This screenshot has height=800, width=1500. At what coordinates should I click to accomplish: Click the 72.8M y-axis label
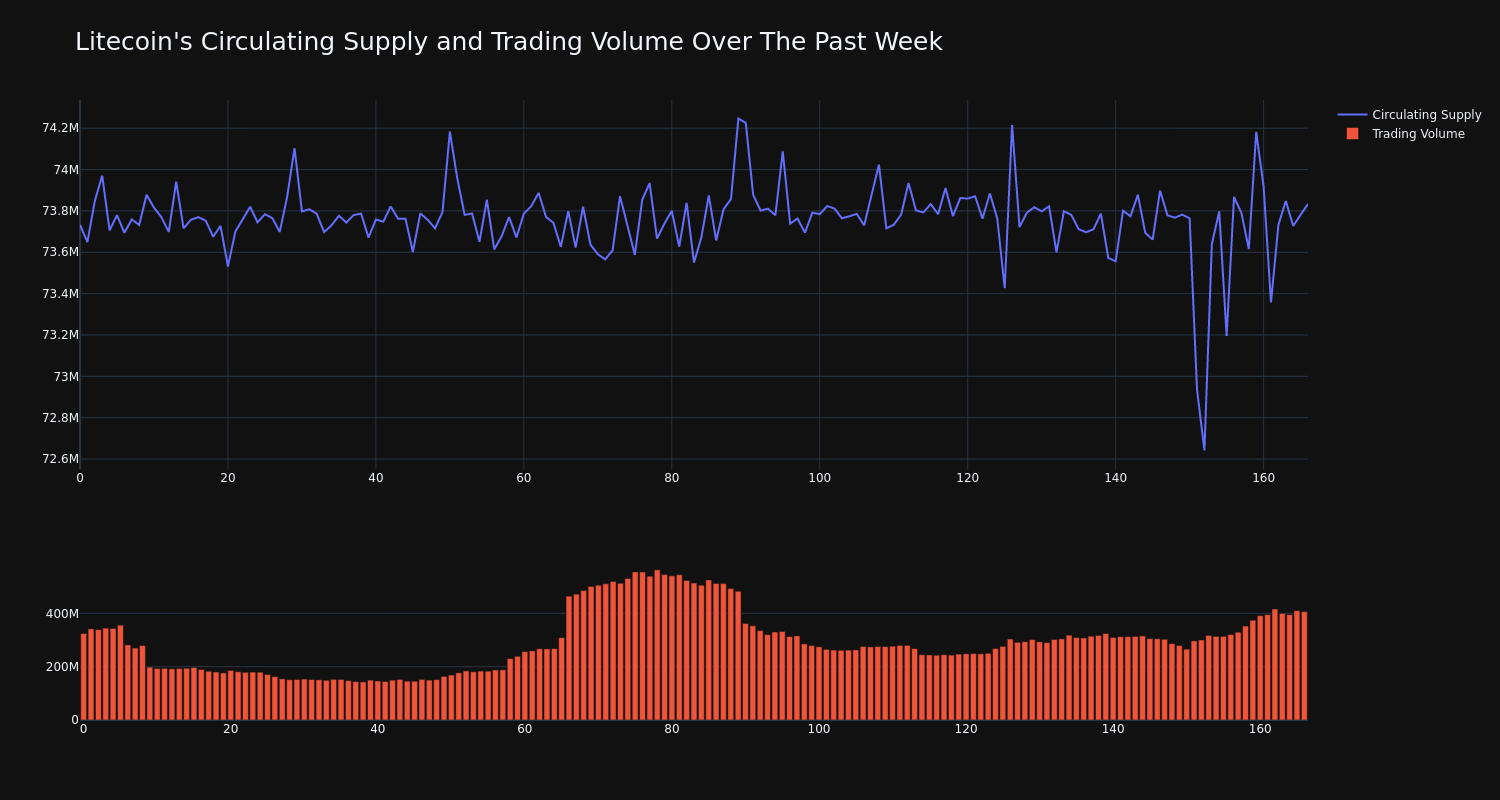point(60,418)
